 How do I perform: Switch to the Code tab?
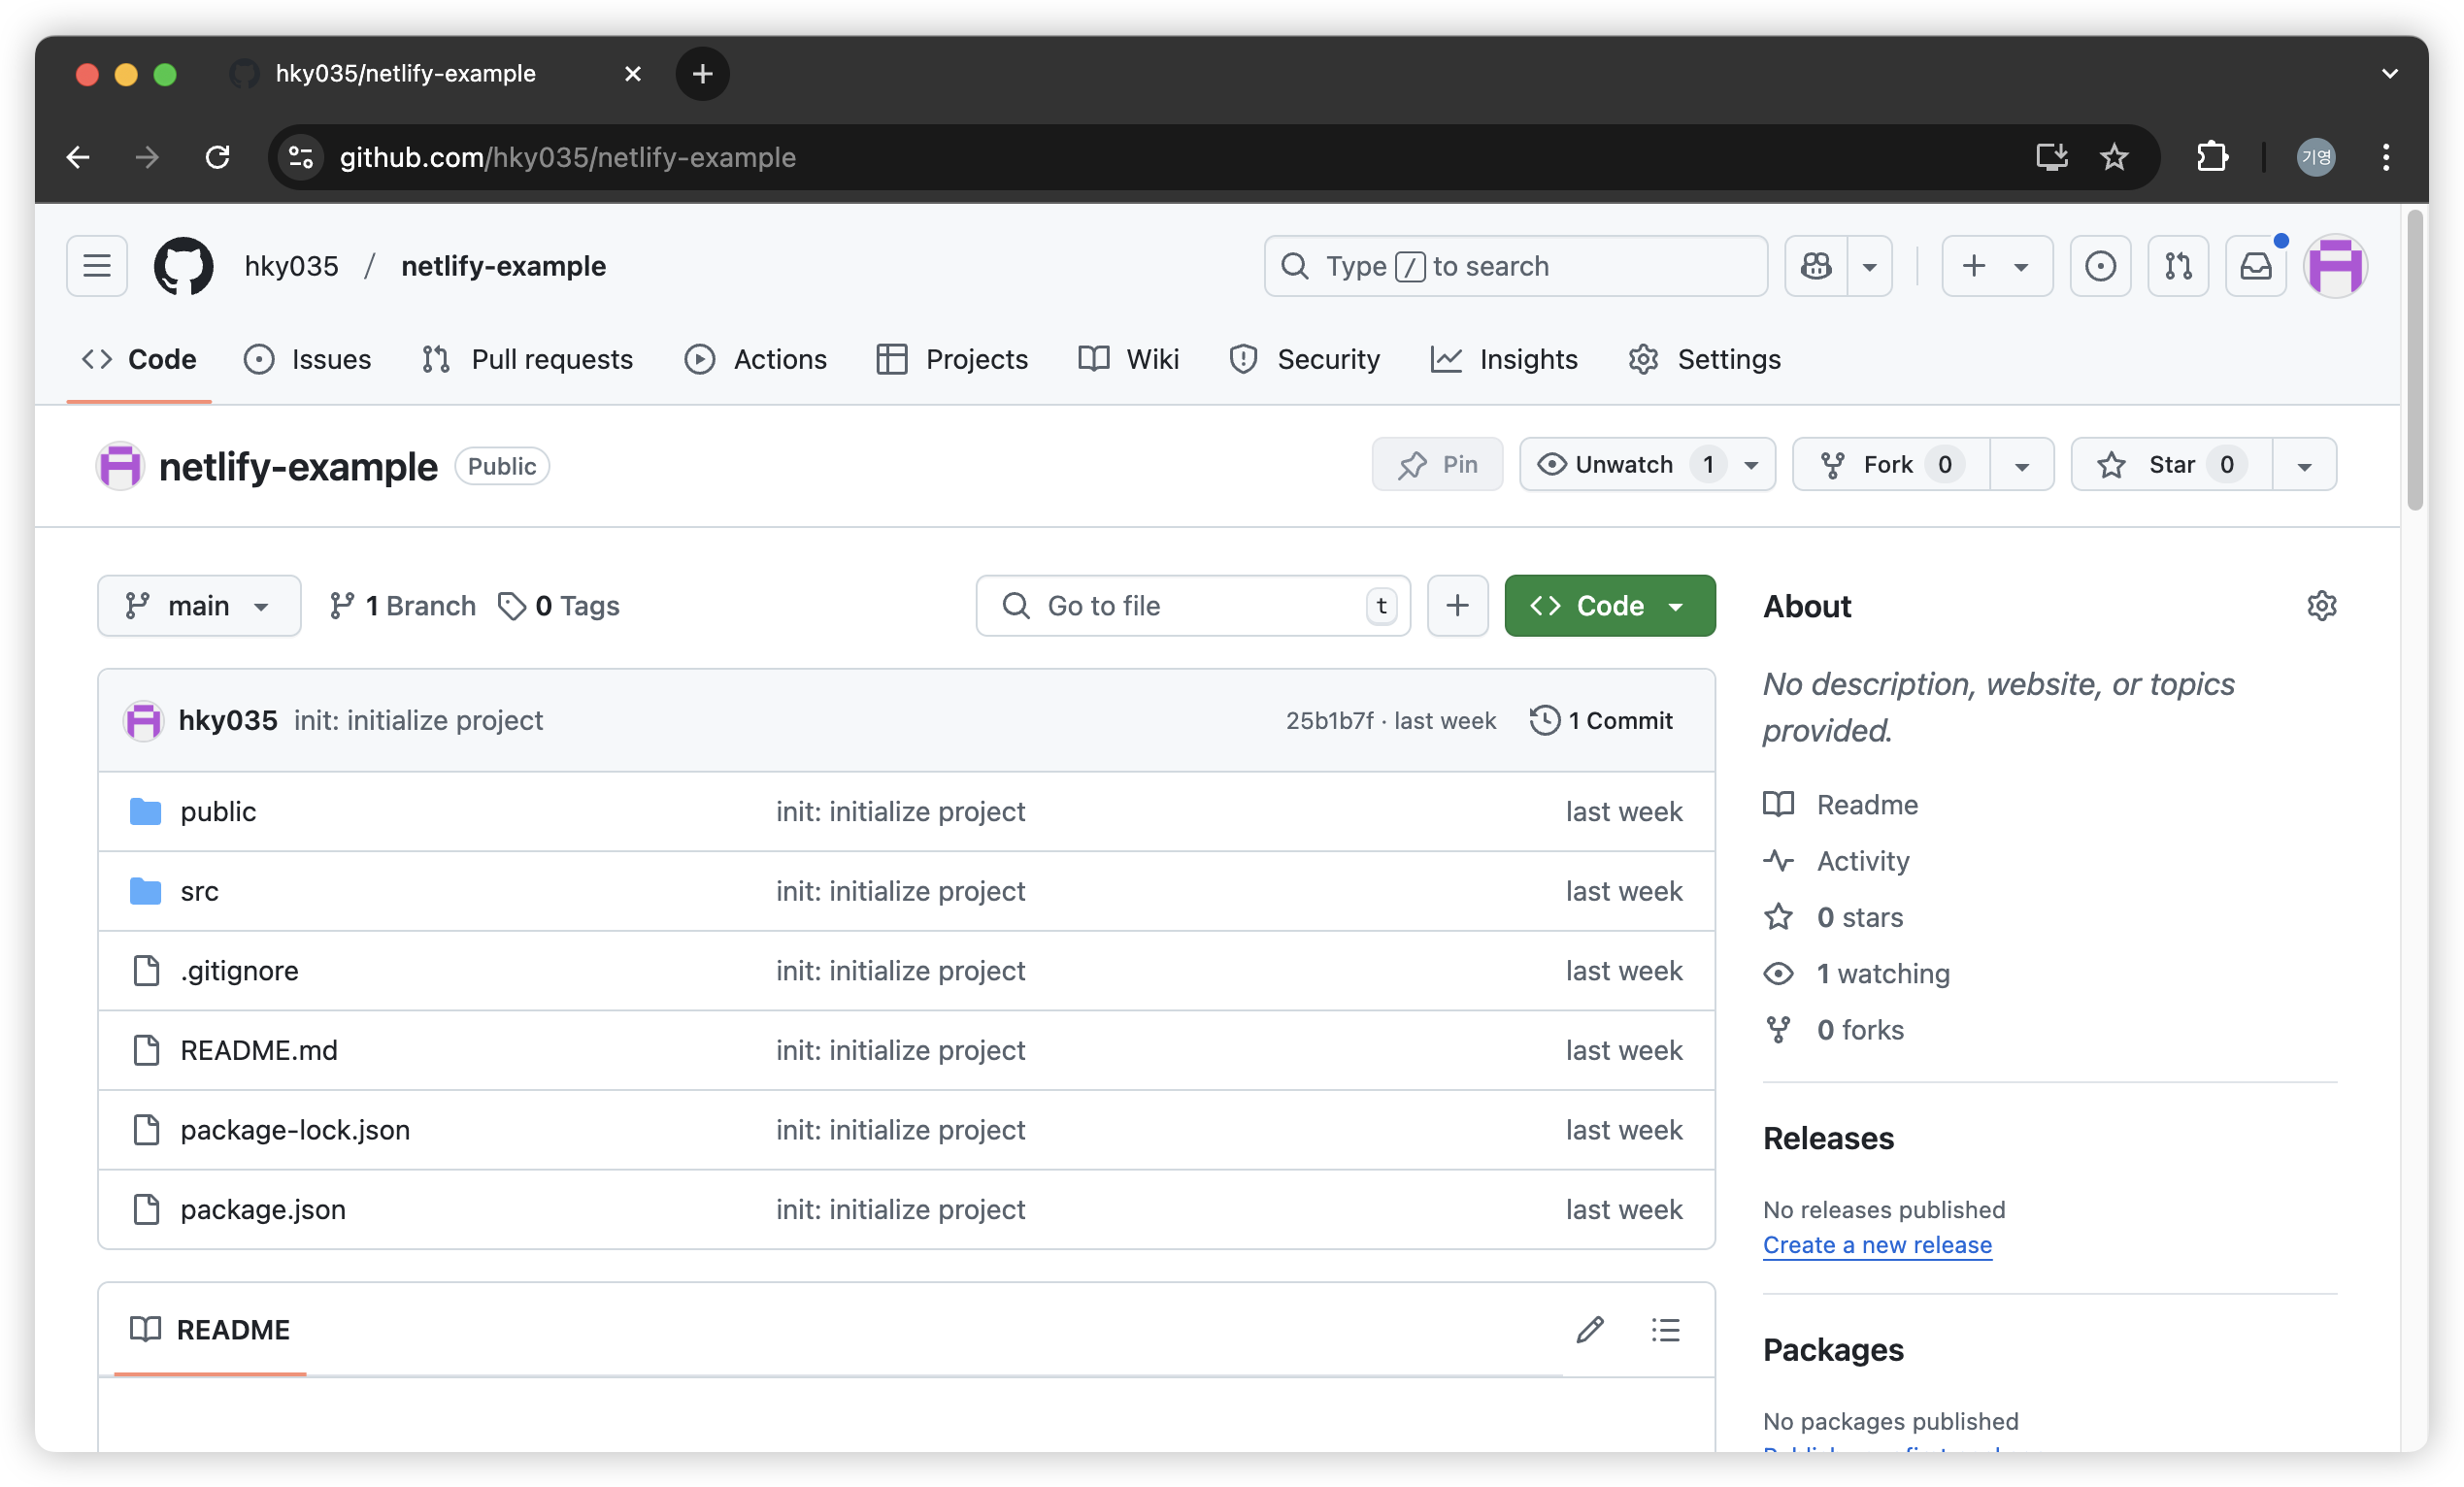139,359
